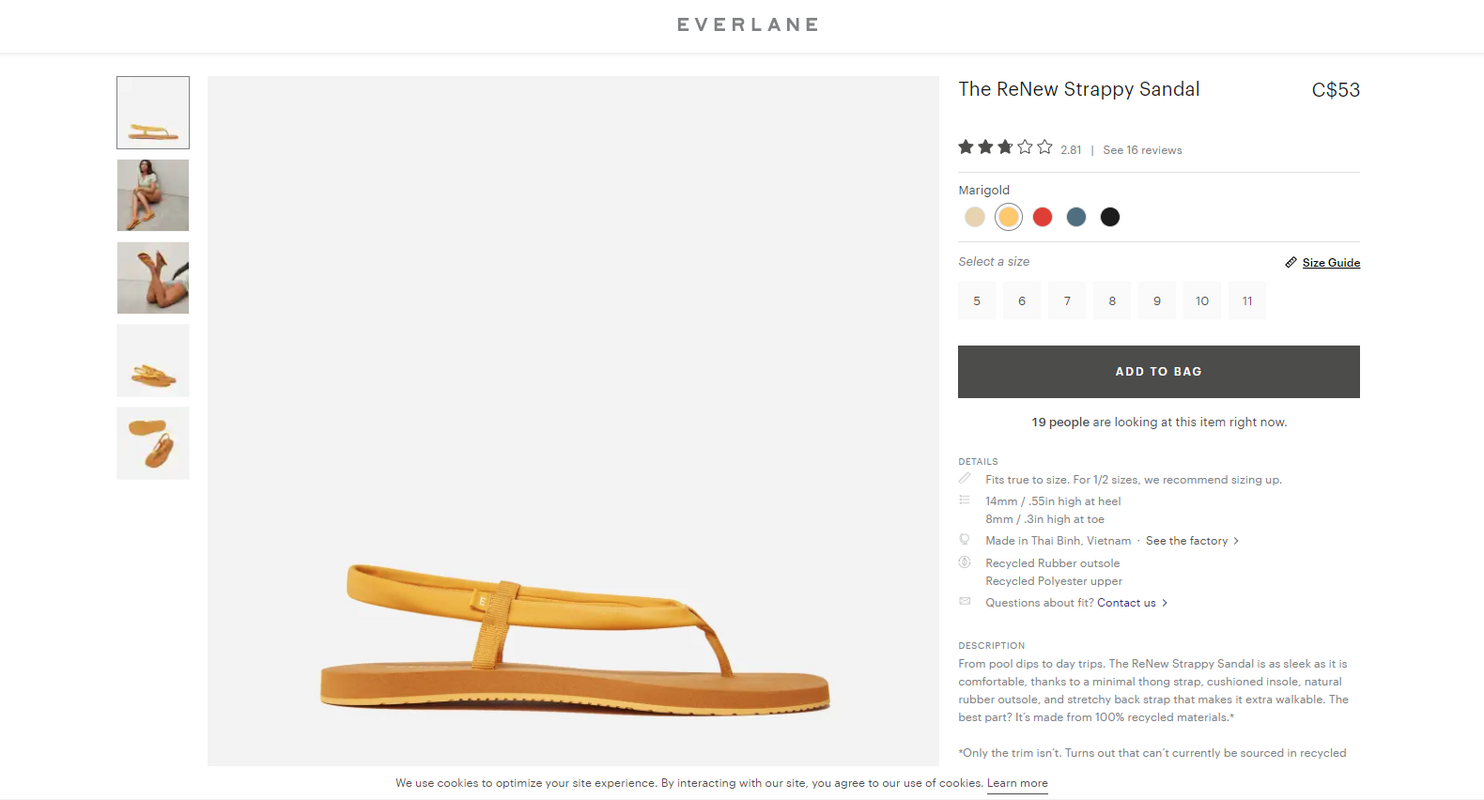Pick the red color swatch
Viewport: 1484px width, 800px height.
coord(1042,217)
